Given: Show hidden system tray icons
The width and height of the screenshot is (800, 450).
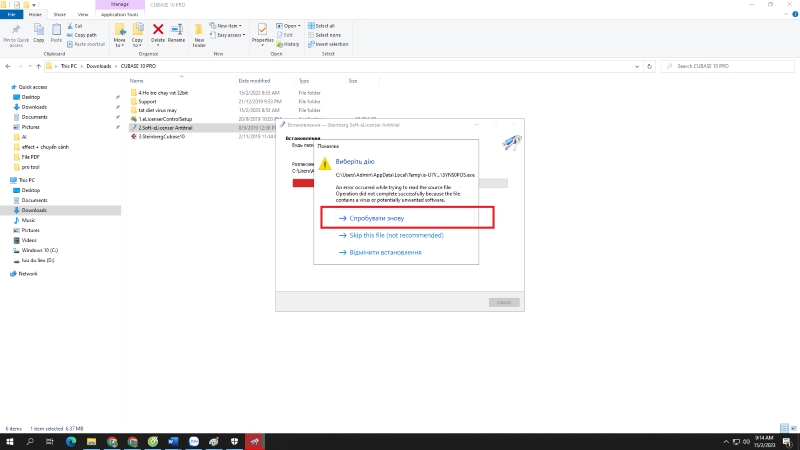Looking at the screenshot, I should point(726,442).
